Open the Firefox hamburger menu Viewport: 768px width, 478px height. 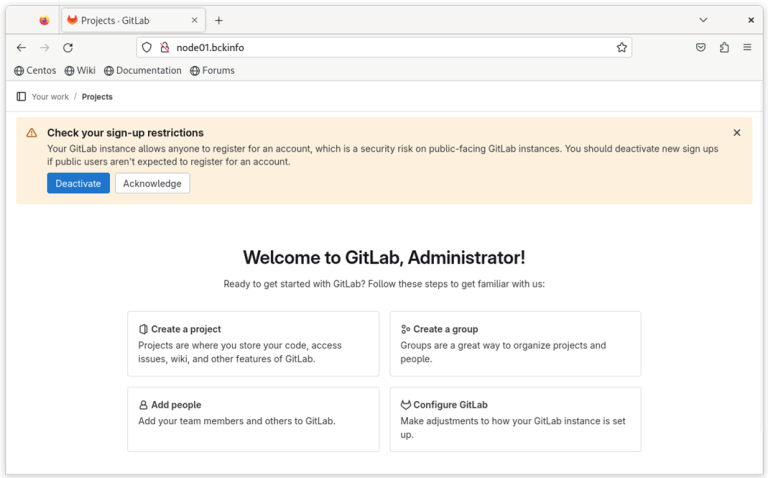point(747,48)
